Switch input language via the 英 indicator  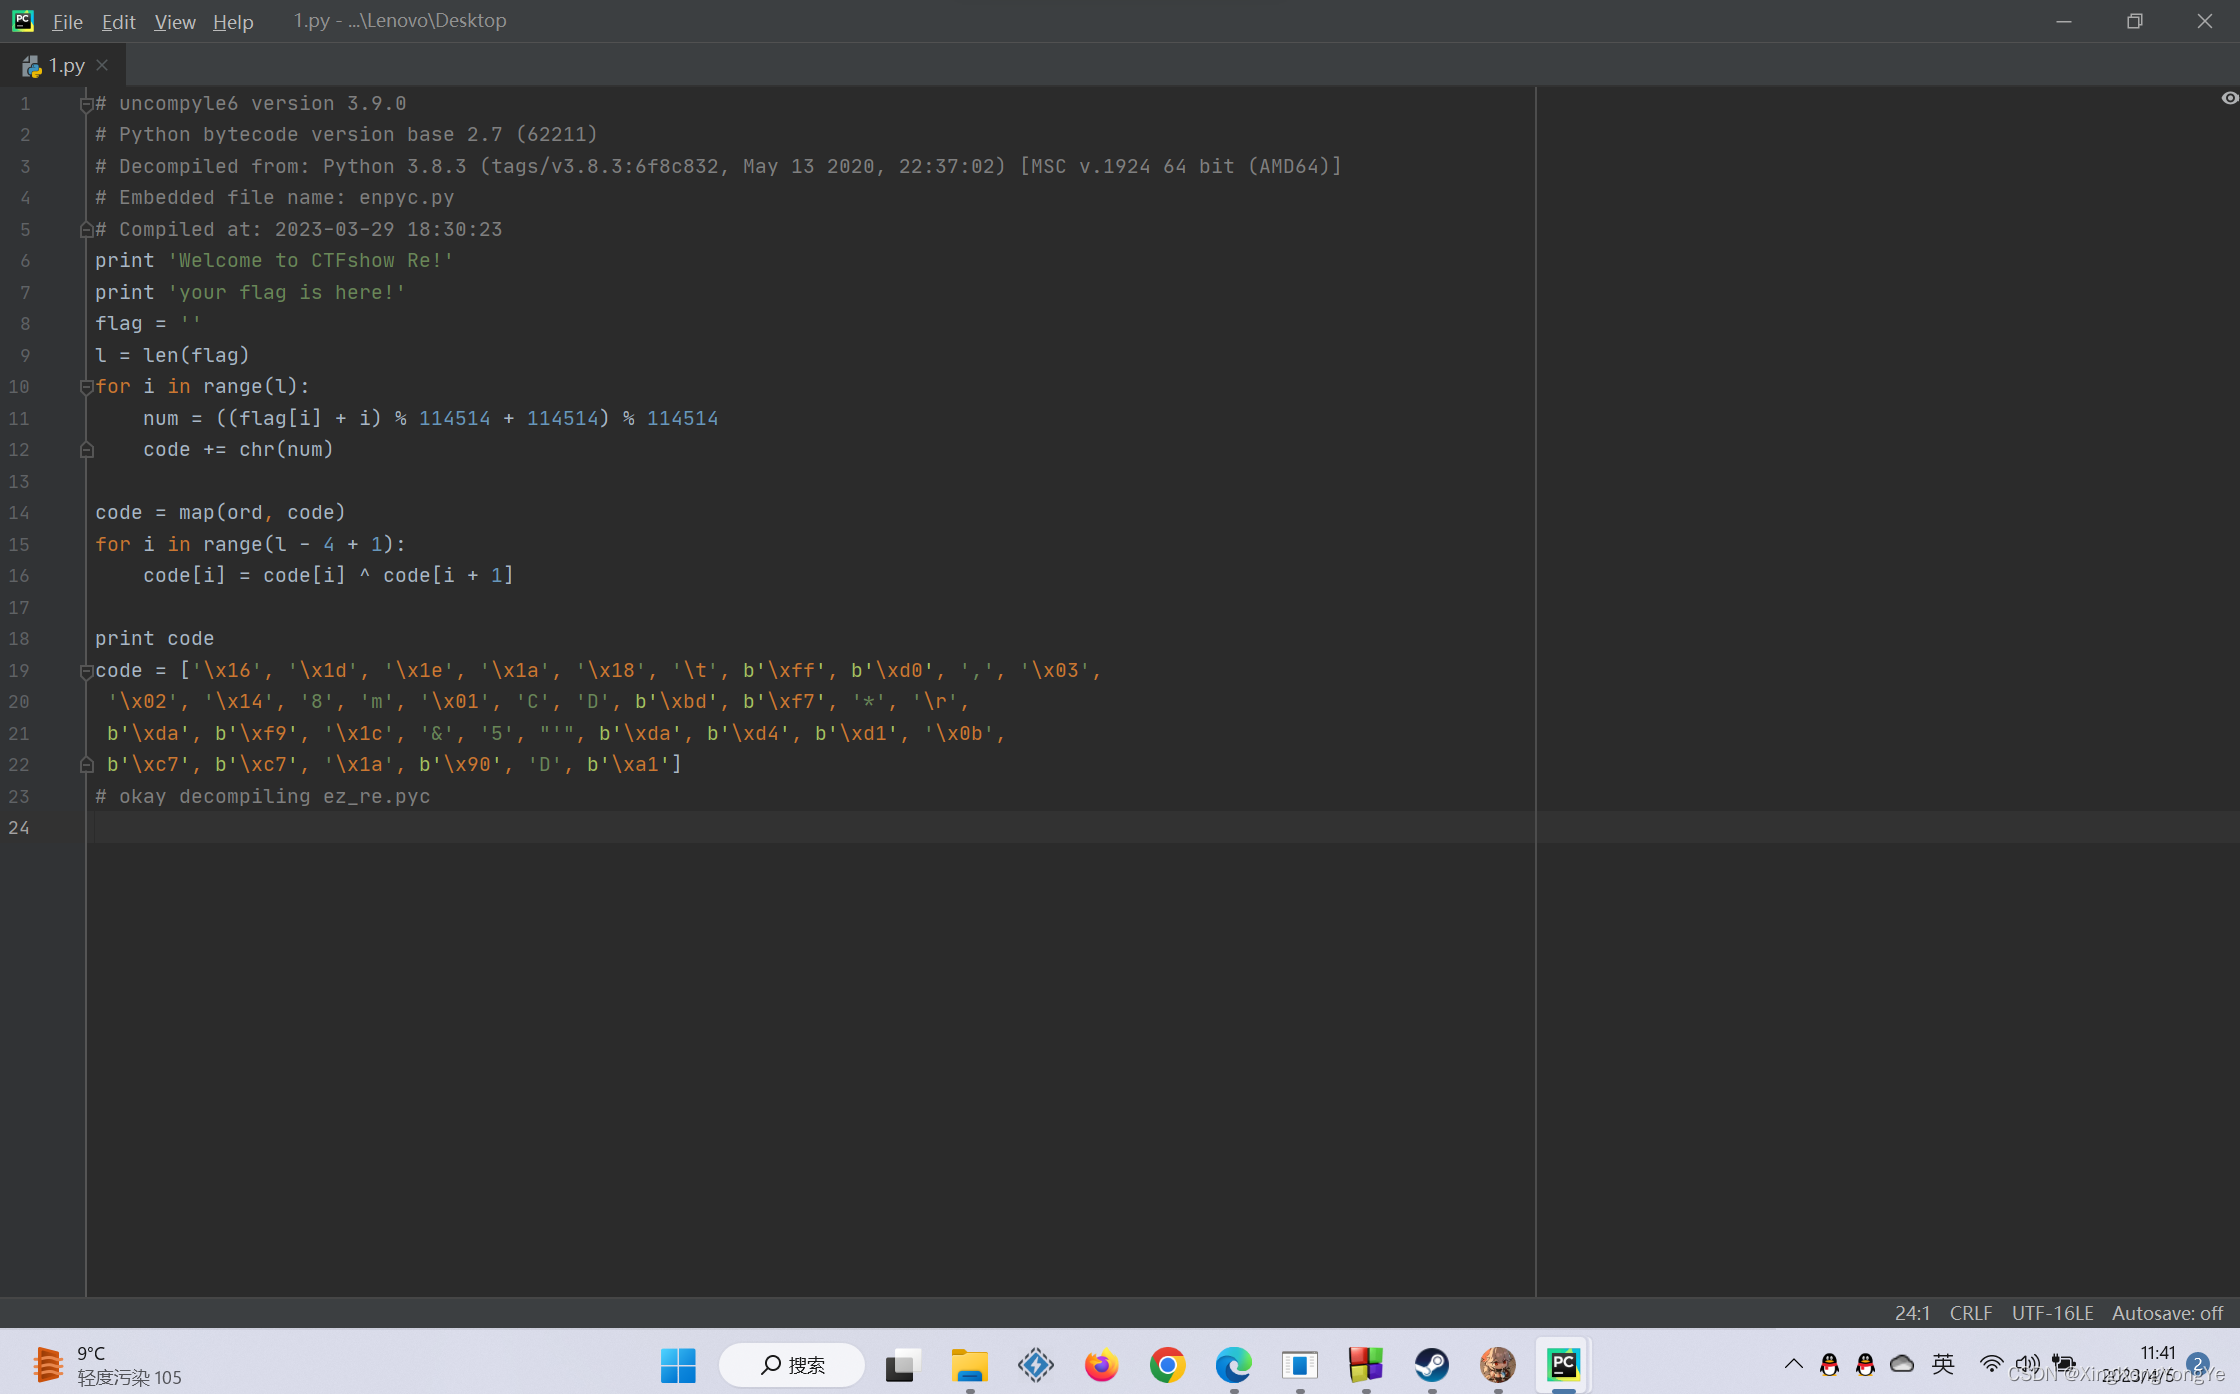[1943, 1364]
